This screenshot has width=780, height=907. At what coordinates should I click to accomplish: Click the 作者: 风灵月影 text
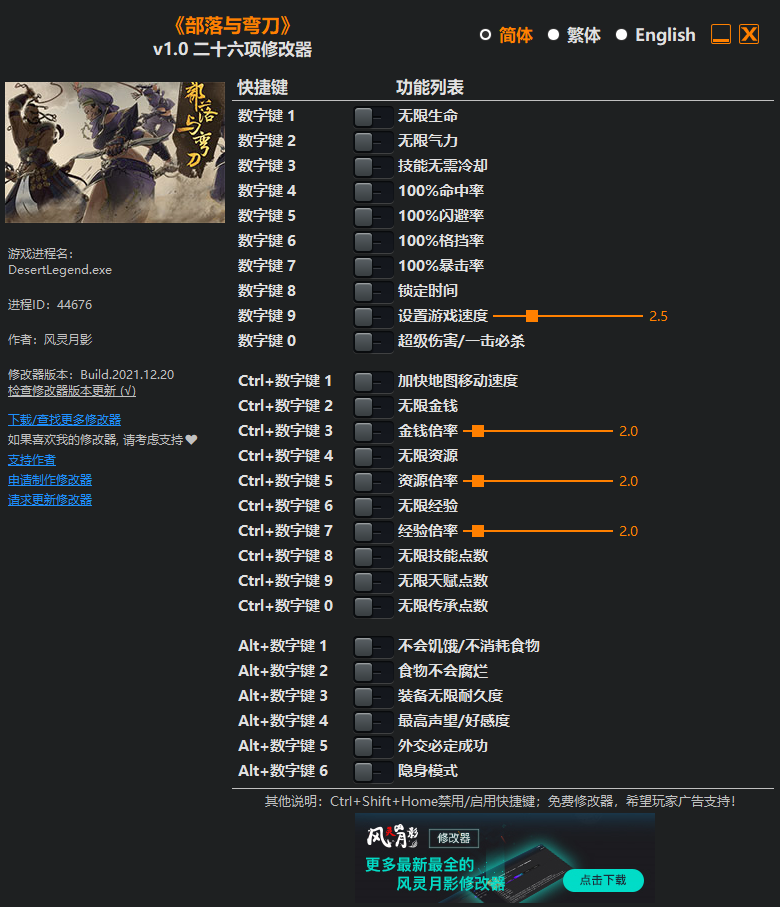pos(50,340)
